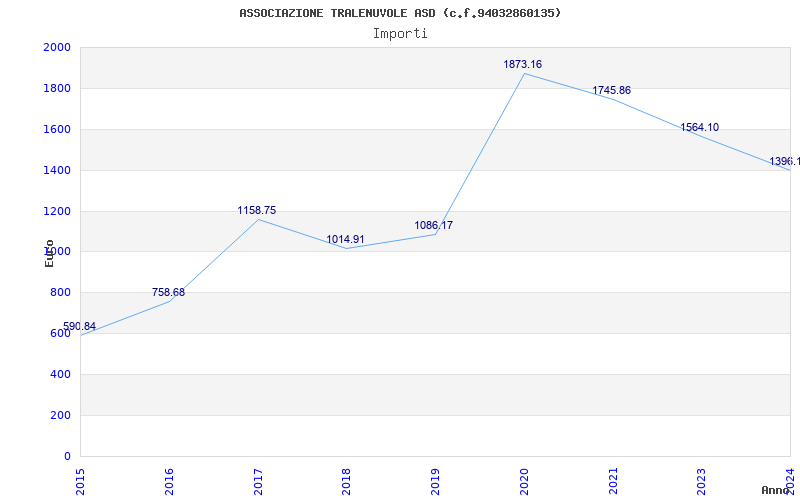Click the x-axis year 2018

[x=346, y=482]
